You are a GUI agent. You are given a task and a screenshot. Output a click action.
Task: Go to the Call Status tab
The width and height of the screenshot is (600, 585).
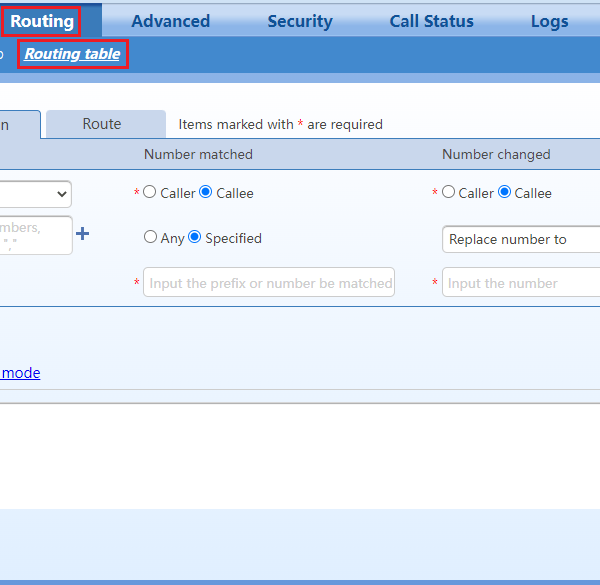point(432,21)
